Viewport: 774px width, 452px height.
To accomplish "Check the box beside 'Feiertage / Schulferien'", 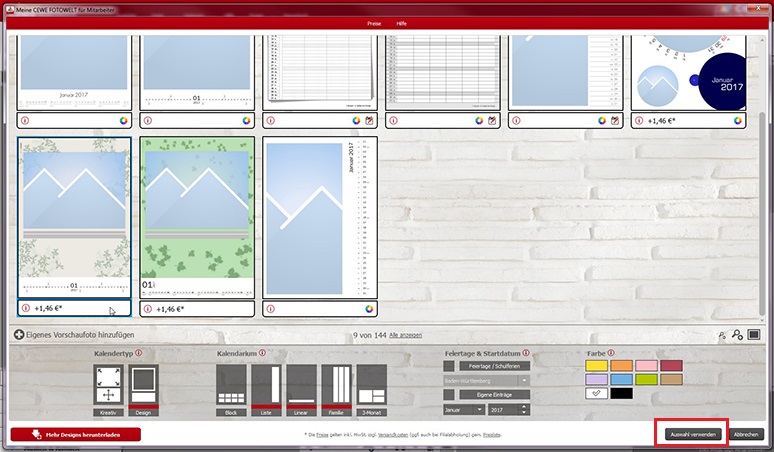I will (x=449, y=366).
